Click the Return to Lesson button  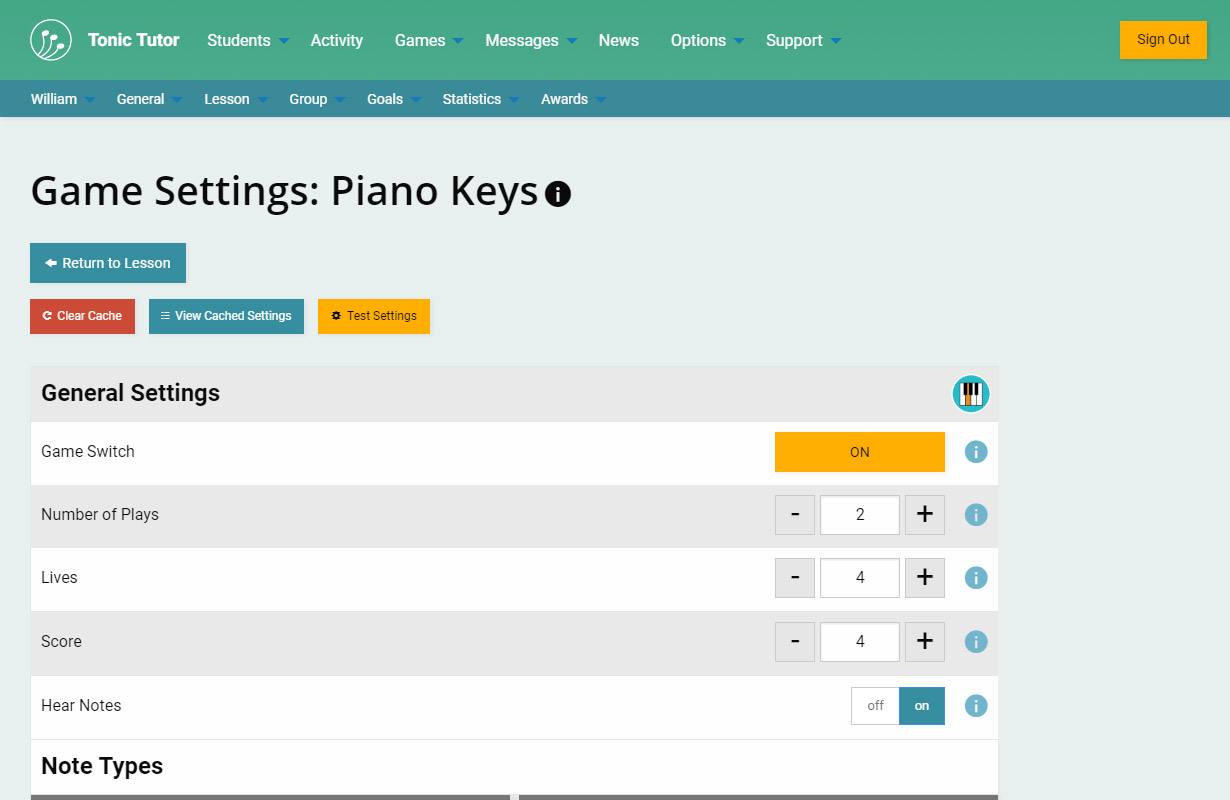pyautogui.click(x=108, y=263)
